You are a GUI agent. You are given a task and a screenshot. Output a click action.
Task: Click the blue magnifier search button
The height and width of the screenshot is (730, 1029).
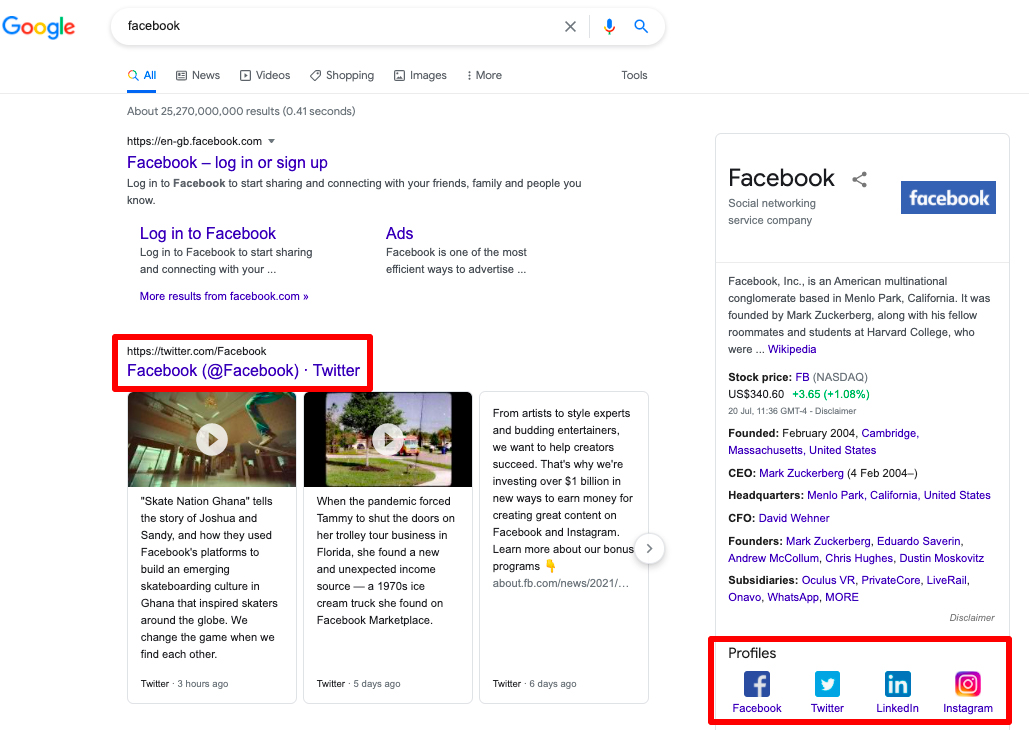click(641, 26)
